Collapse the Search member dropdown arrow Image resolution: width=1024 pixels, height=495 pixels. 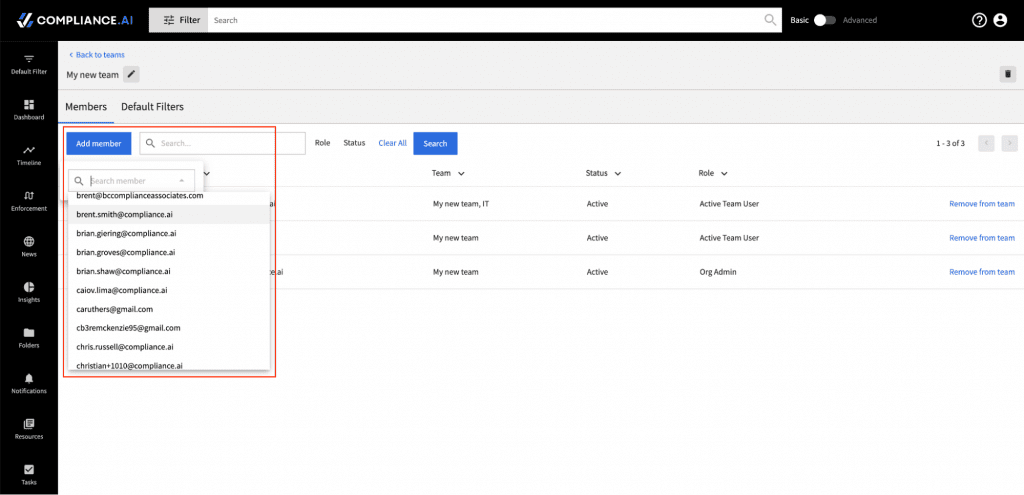click(182, 181)
